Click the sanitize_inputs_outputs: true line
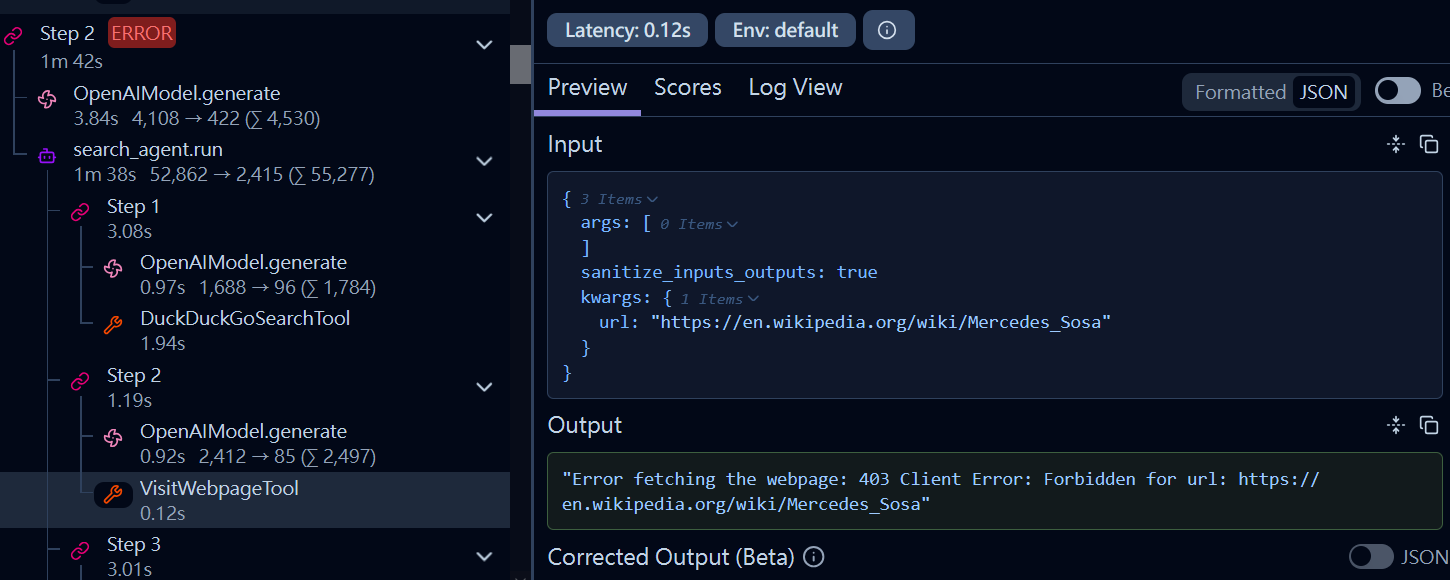1450x580 pixels. pyautogui.click(x=729, y=272)
